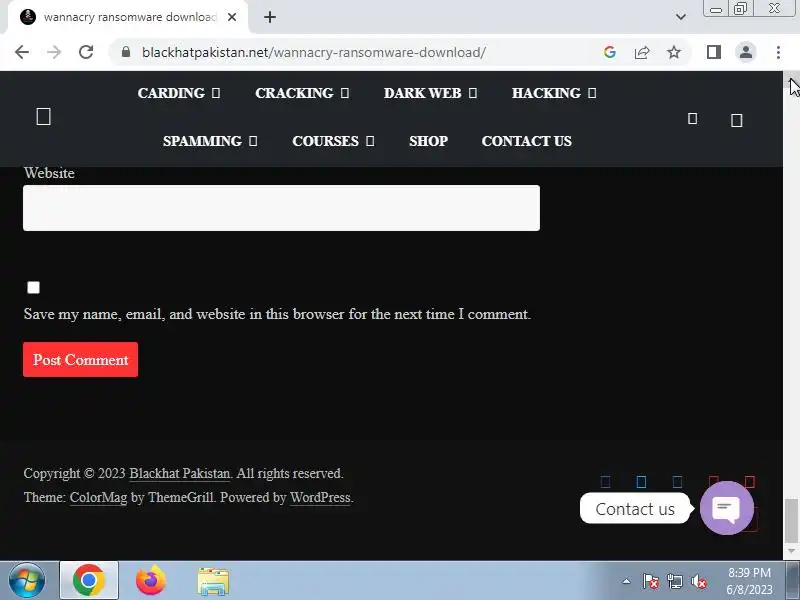Open the purple chat widget
The image size is (800, 600).
727,508
